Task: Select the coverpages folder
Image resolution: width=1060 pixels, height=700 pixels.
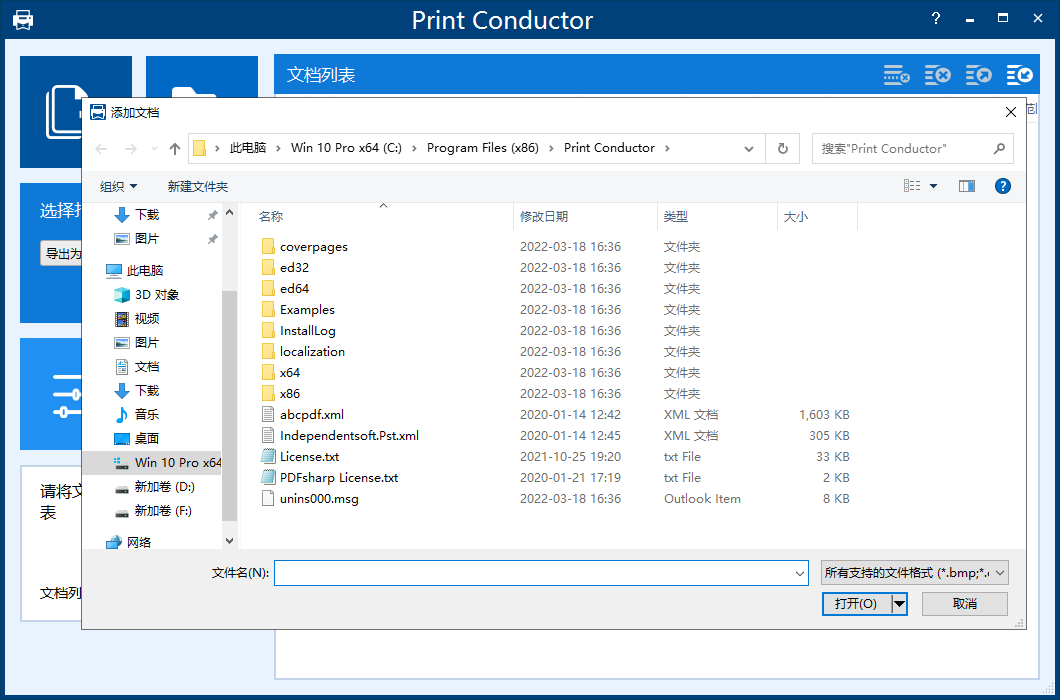Action: click(313, 246)
